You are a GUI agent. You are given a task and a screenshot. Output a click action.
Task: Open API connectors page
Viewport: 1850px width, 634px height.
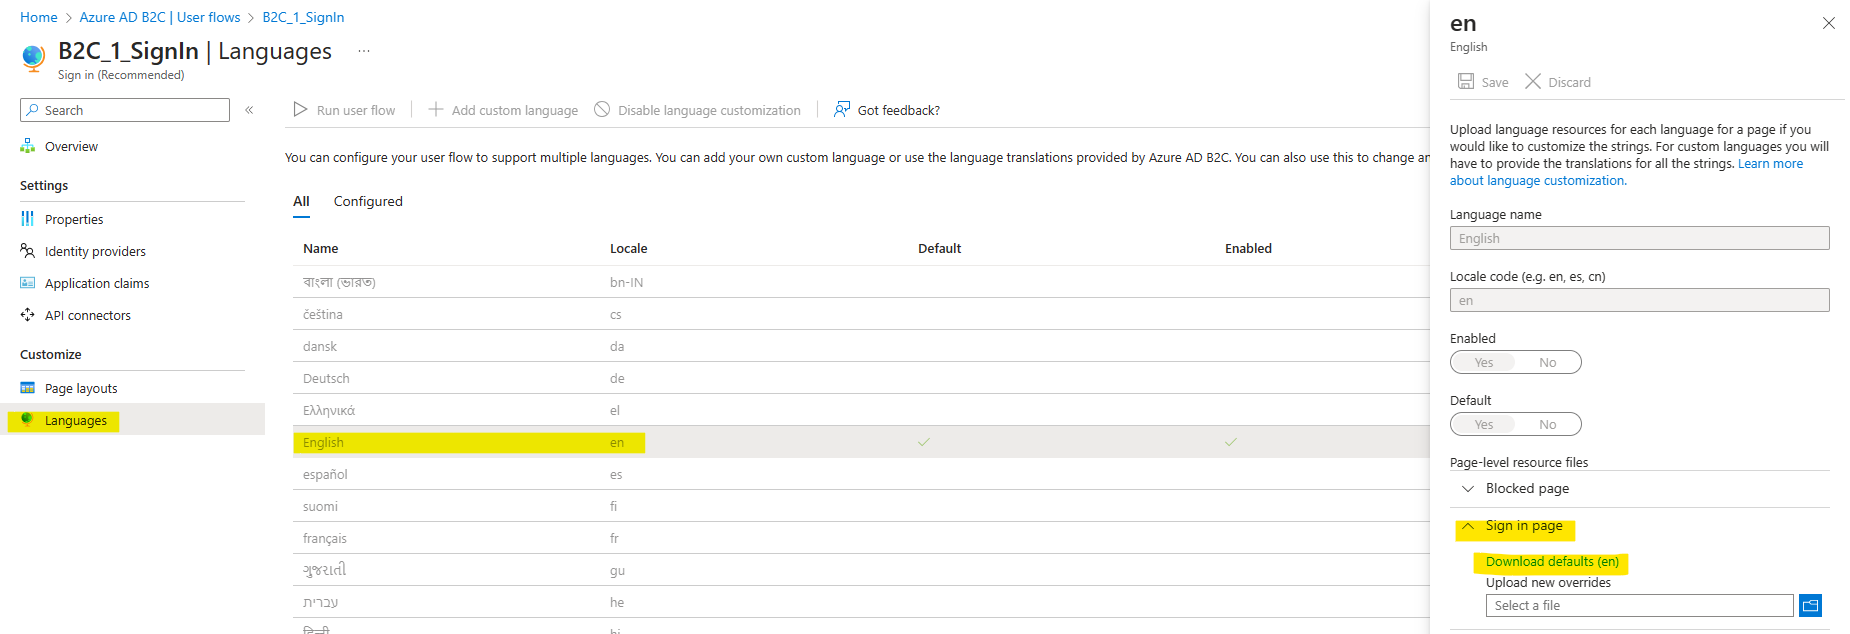click(88, 315)
